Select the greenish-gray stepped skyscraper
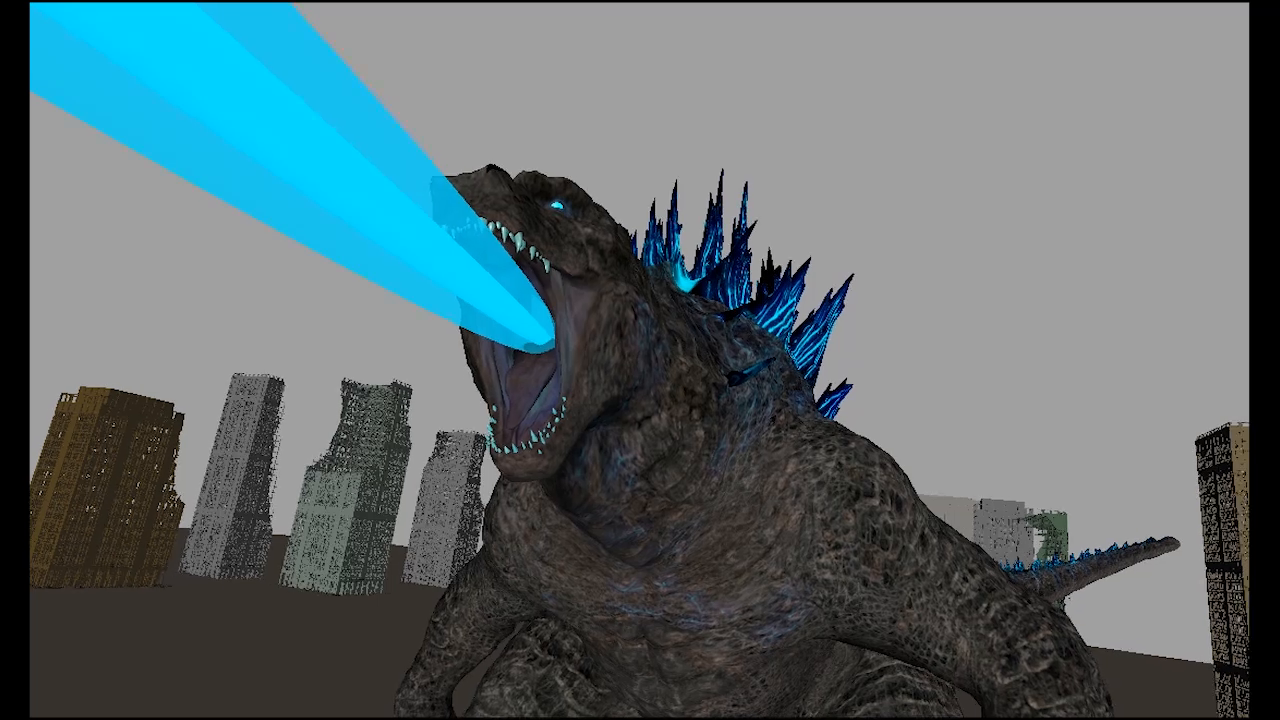The width and height of the screenshot is (1280, 720). pyautogui.click(x=350, y=490)
